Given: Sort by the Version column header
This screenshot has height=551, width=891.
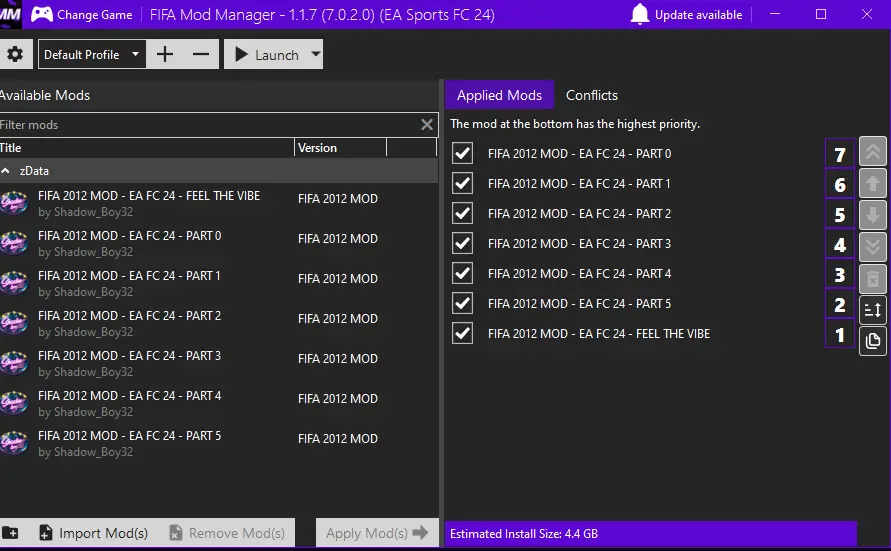Looking at the screenshot, I should [x=340, y=148].
